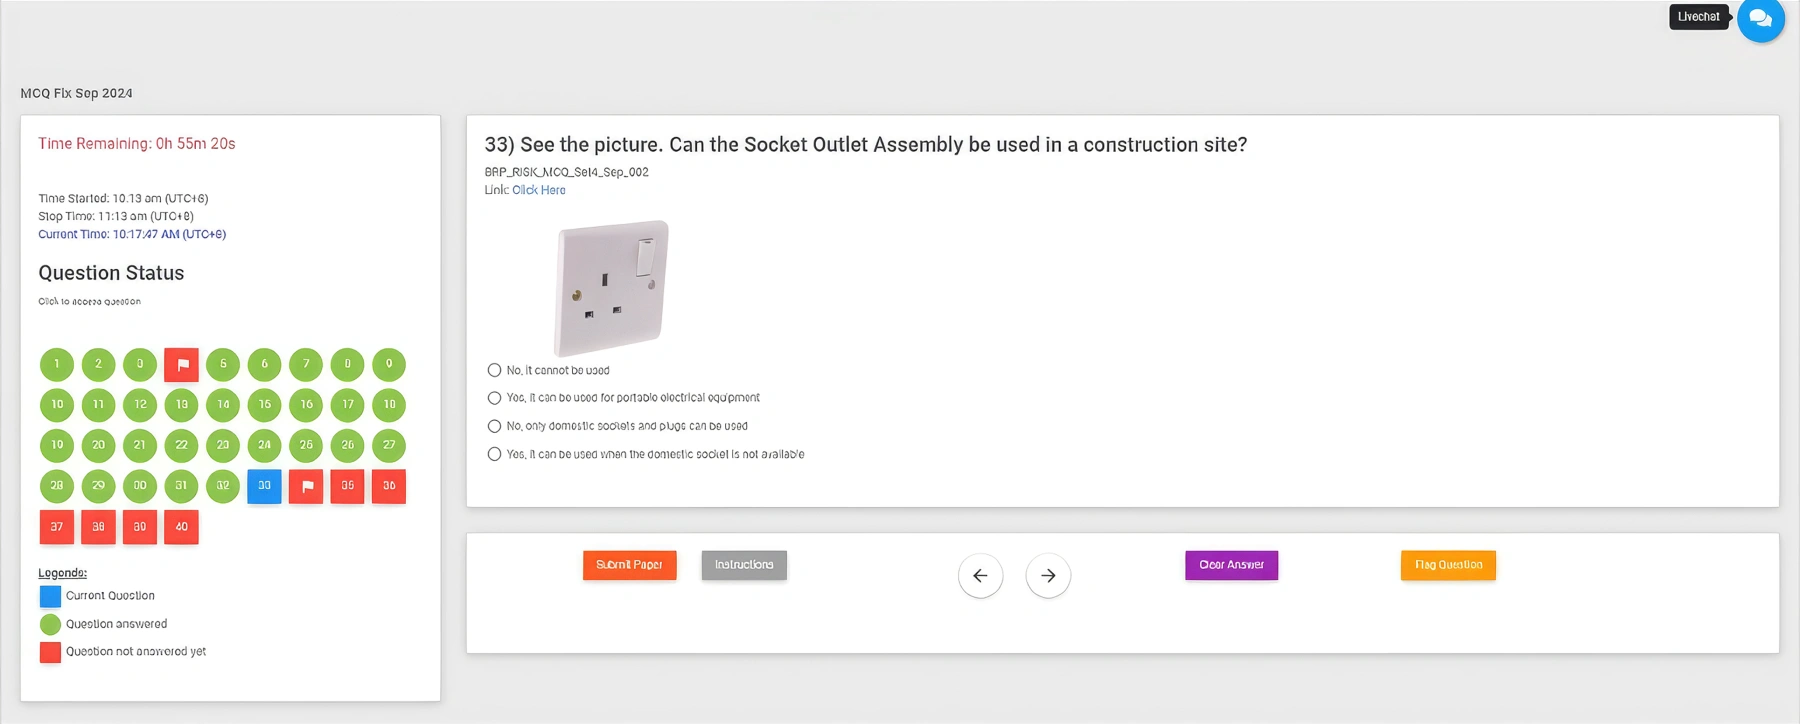
Task: Follow the "Click Here" picture link
Action: 539,190
